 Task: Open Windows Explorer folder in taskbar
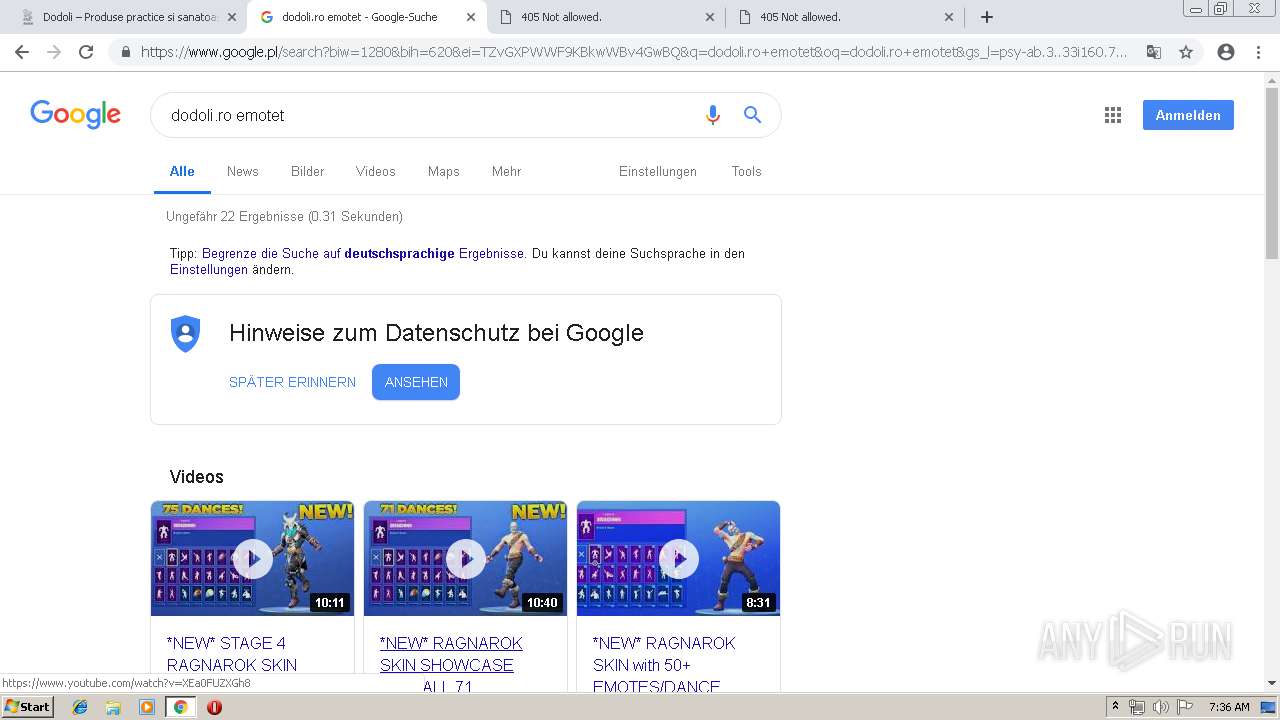[113, 707]
